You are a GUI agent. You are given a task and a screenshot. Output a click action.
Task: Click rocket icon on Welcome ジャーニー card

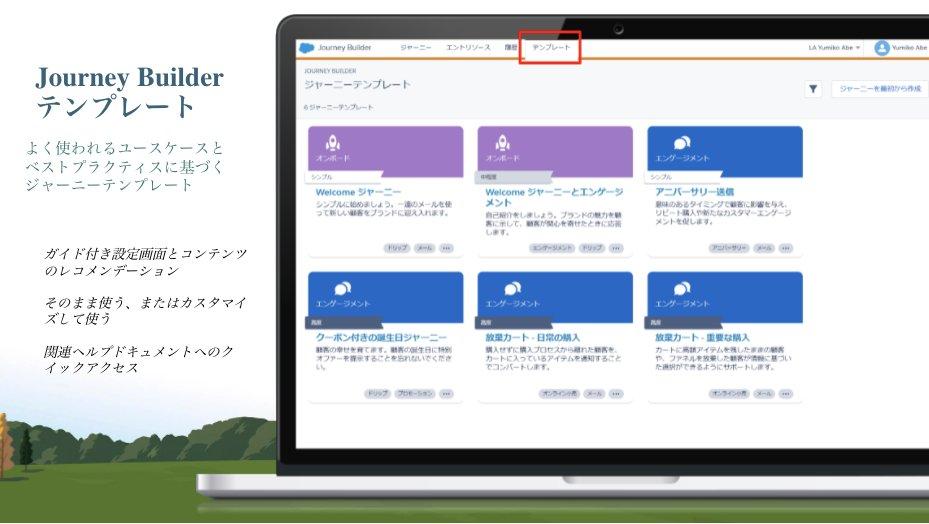click(332, 143)
